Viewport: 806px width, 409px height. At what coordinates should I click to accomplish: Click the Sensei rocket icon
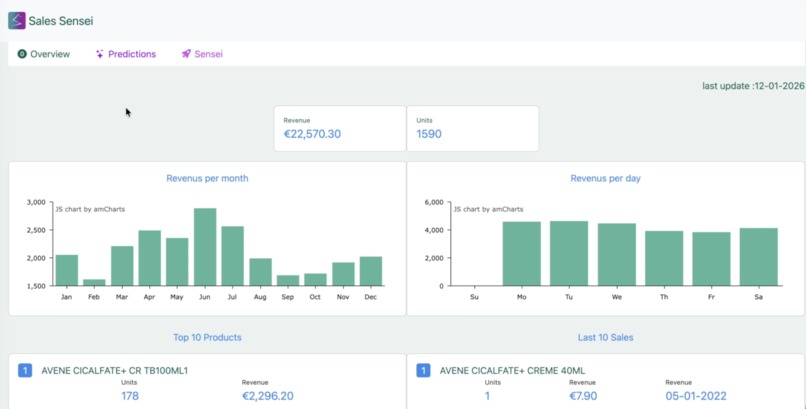[186, 54]
